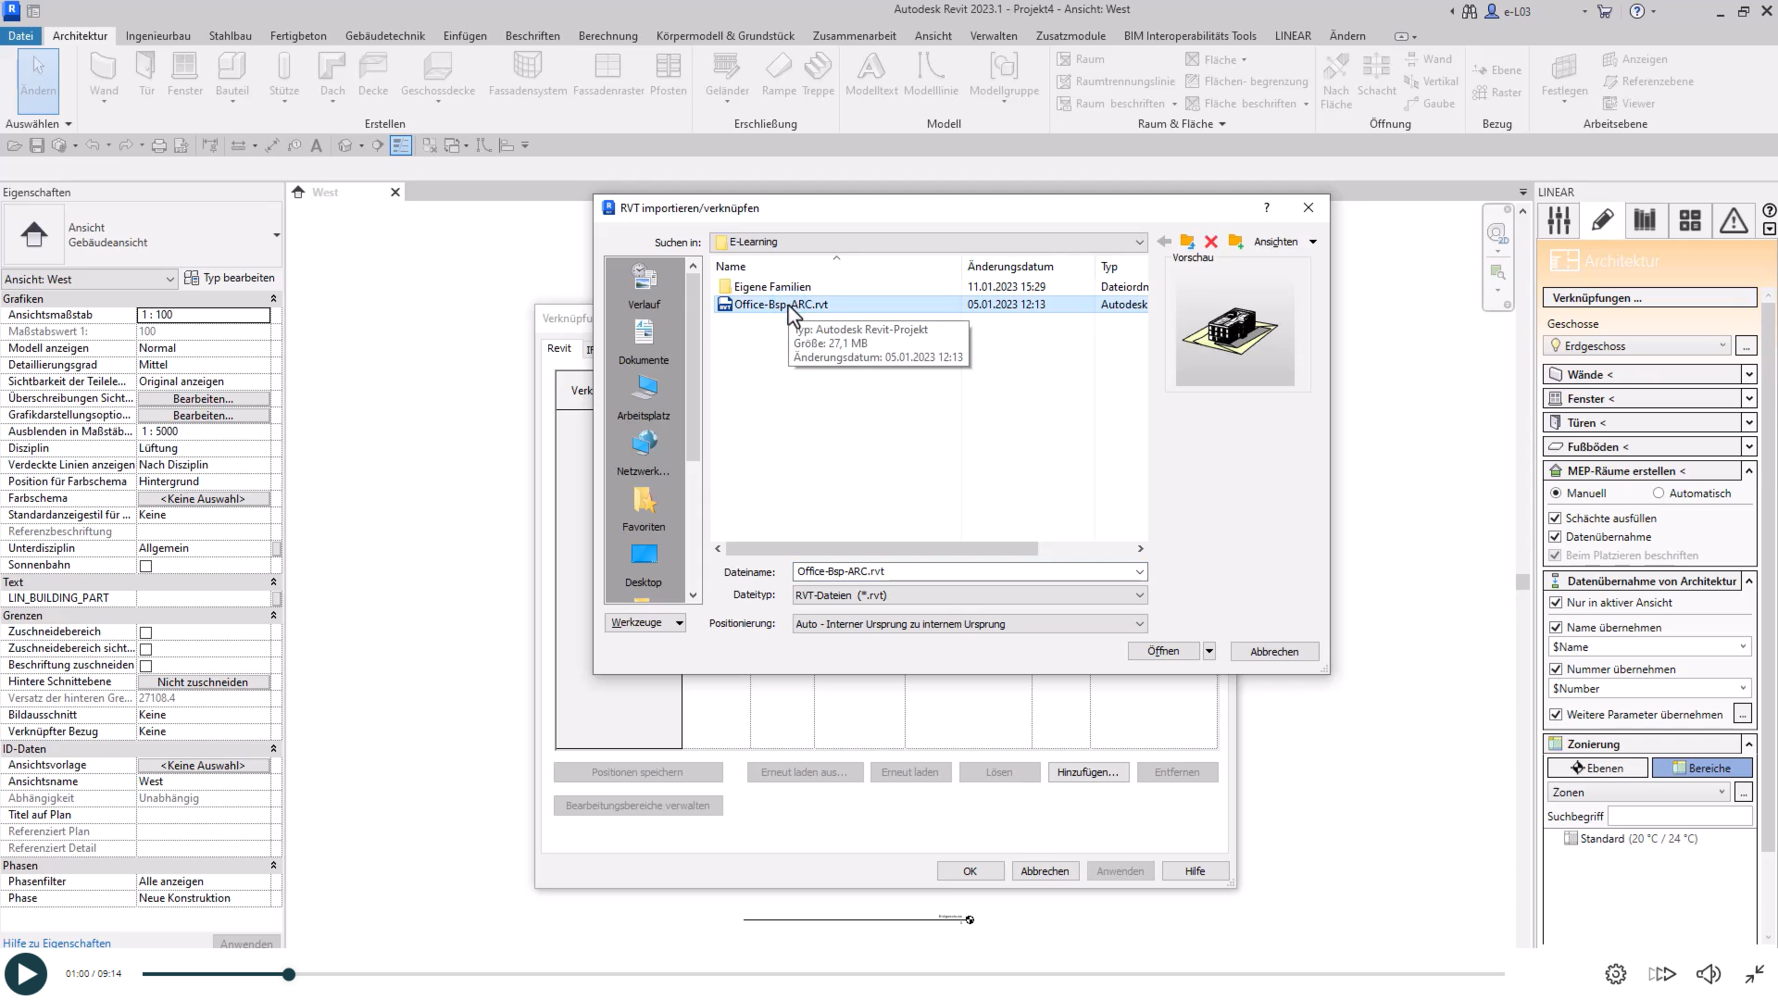Select the Modellgruppe tool

[x=1004, y=76]
